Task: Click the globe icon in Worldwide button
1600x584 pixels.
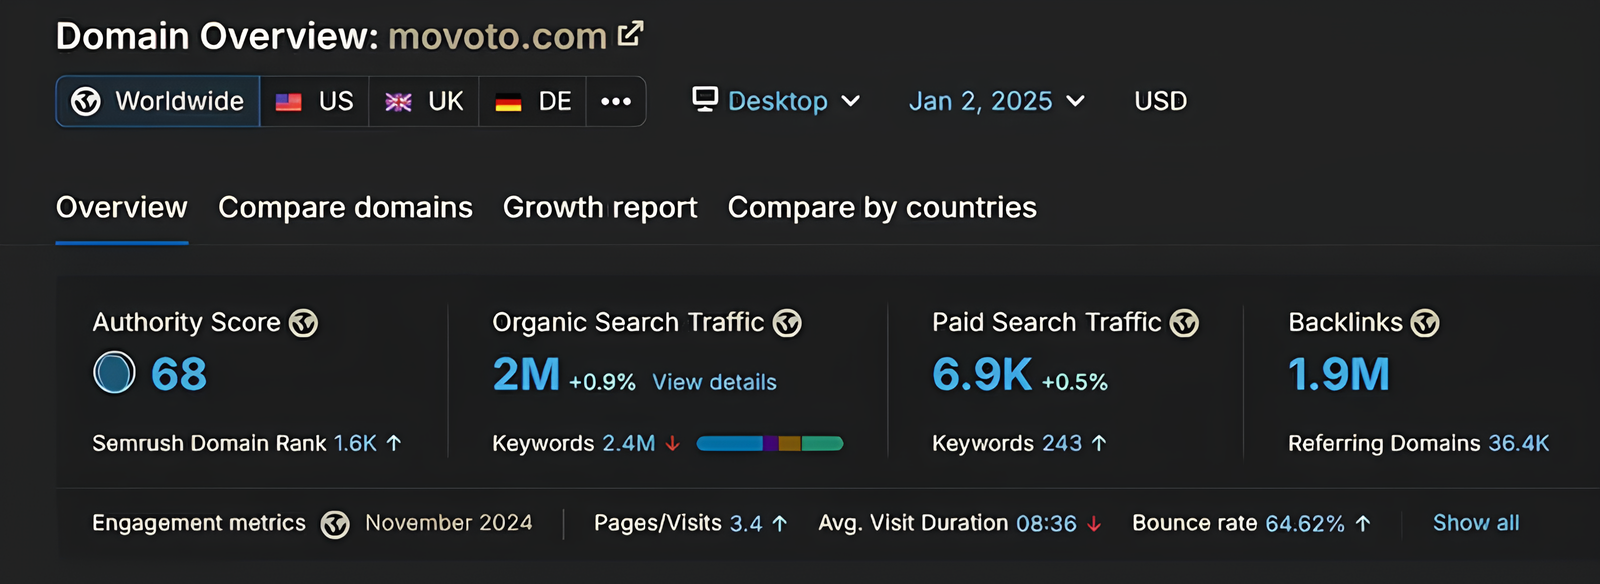Action: click(86, 101)
